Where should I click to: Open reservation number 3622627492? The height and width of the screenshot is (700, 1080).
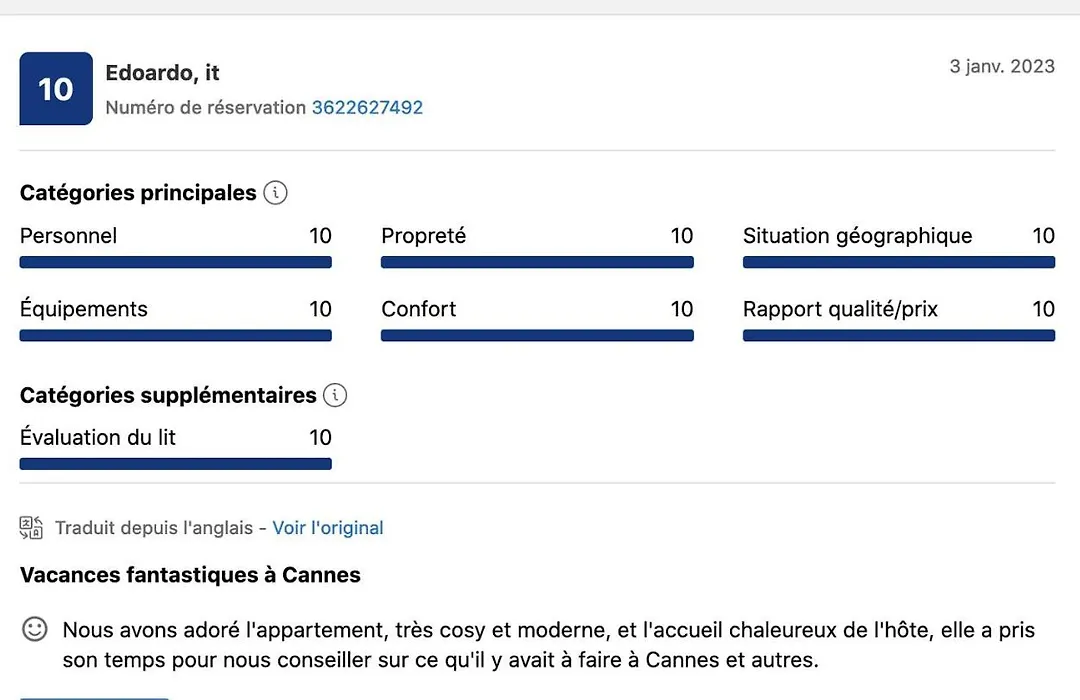[x=367, y=107]
